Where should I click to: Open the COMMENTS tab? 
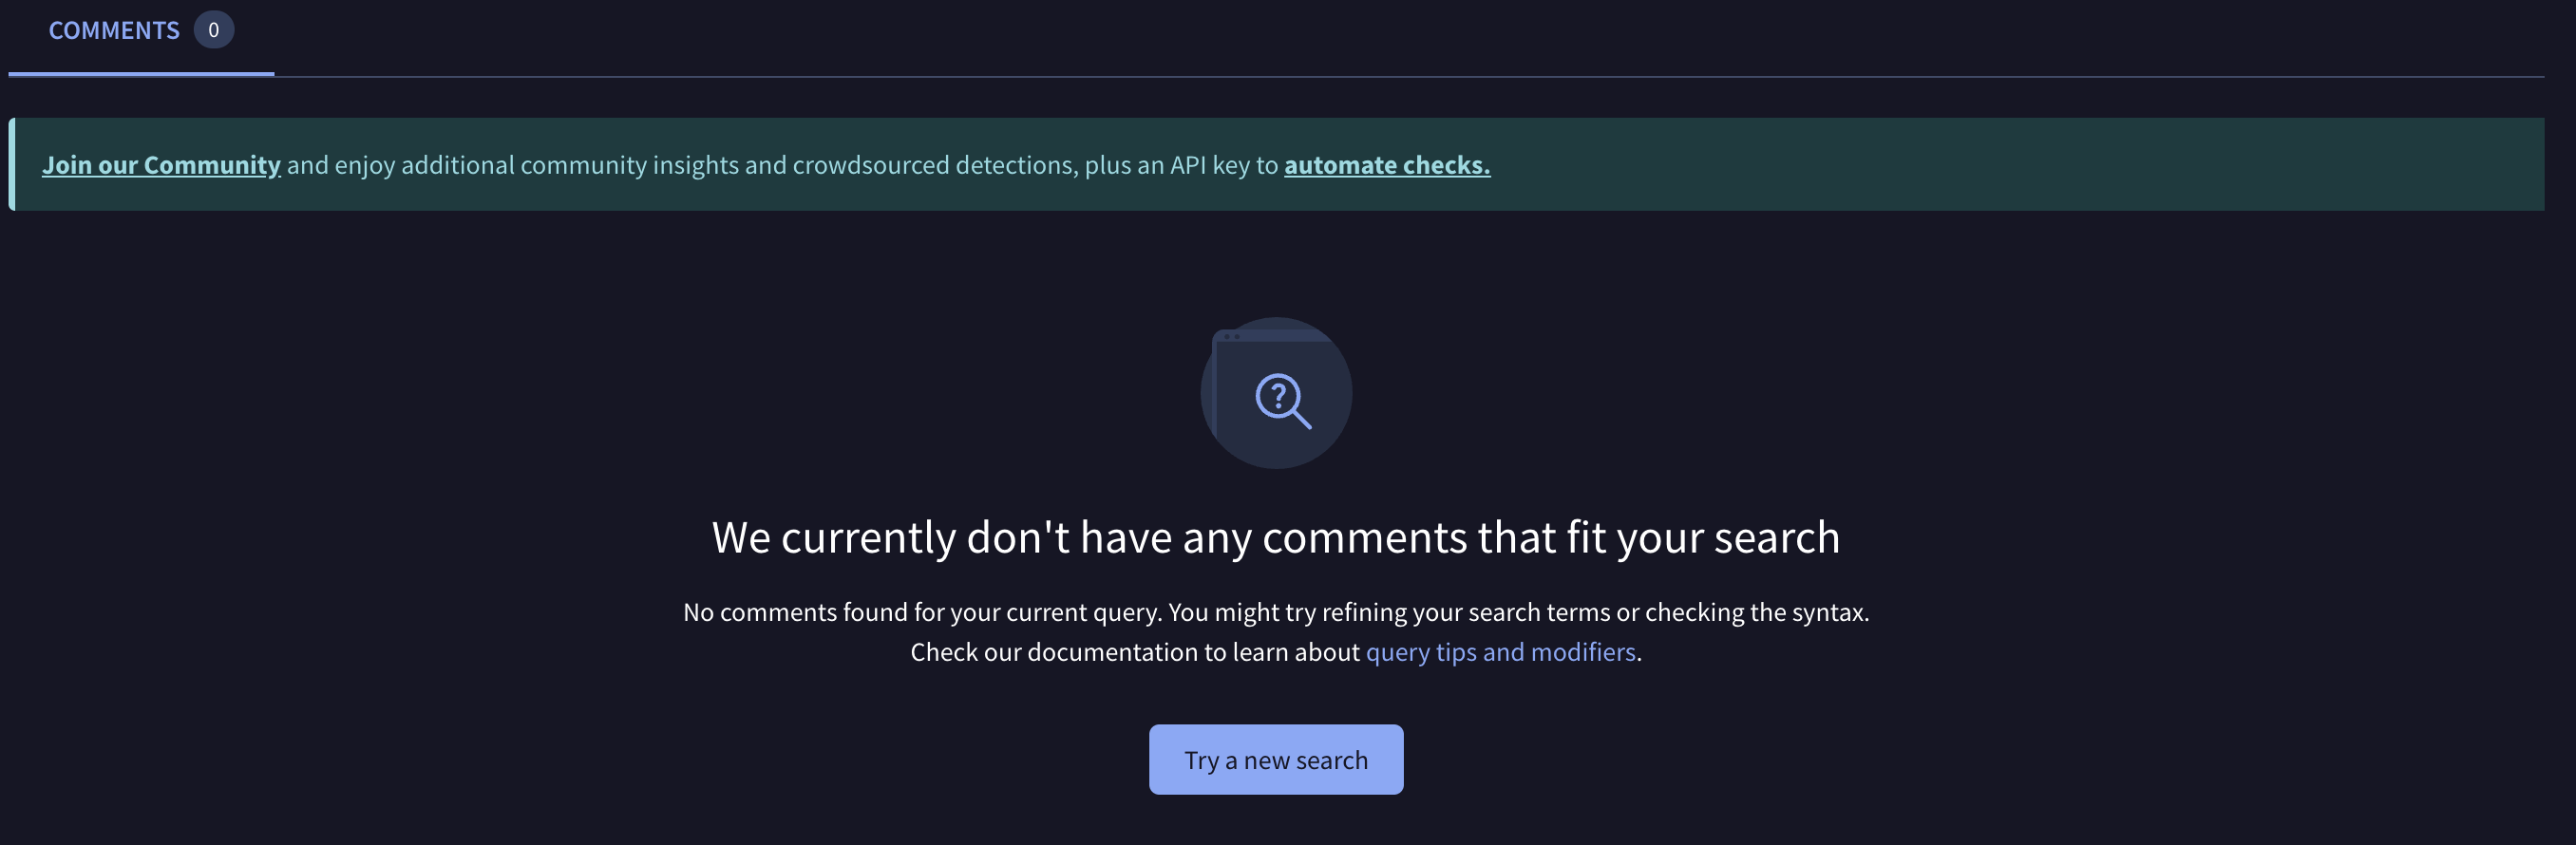pos(114,30)
